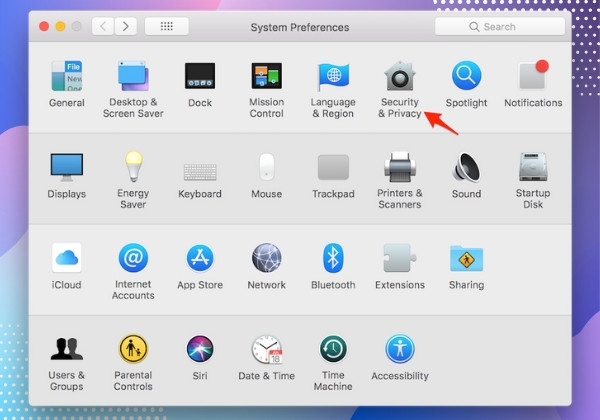The image size is (600, 420).
Task: Minimize the System Preferences window
Action: tap(60, 26)
